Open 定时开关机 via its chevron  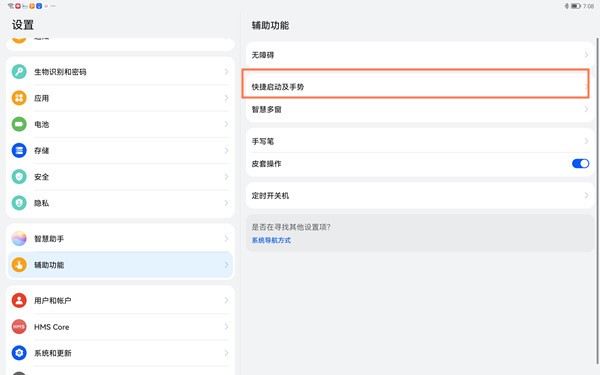[x=586, y=196]
